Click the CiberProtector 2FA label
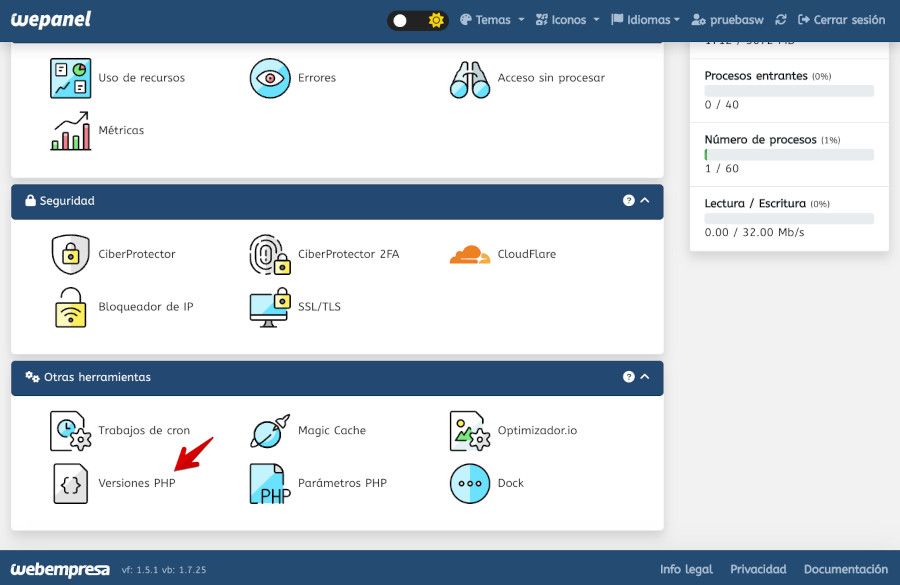Image resolution: width=900 pixels, height=585 pixels. pos(348,254)
